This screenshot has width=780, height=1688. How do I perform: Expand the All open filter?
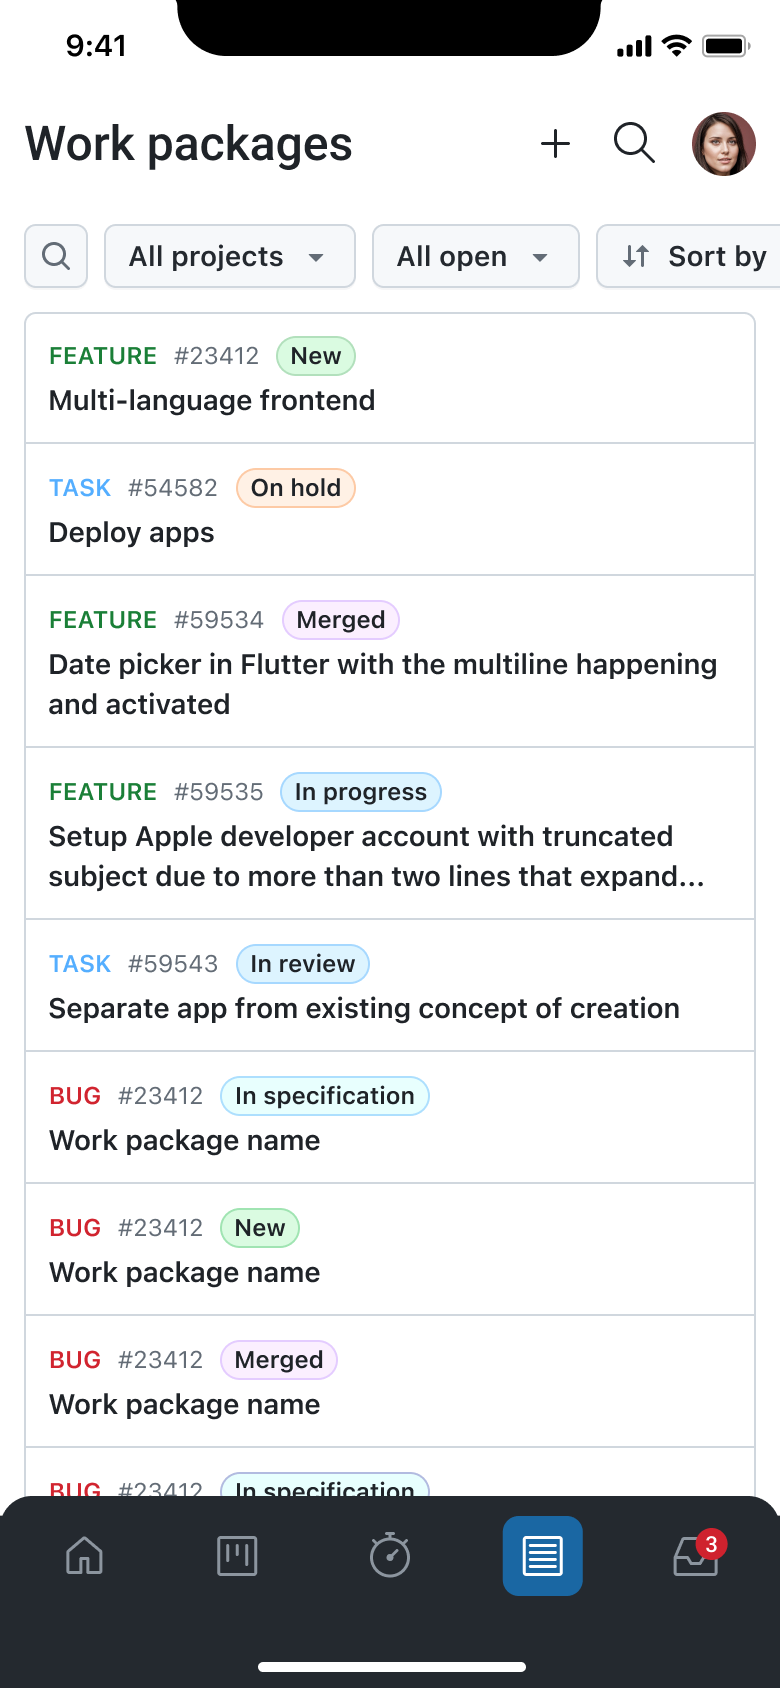(475, 256)
